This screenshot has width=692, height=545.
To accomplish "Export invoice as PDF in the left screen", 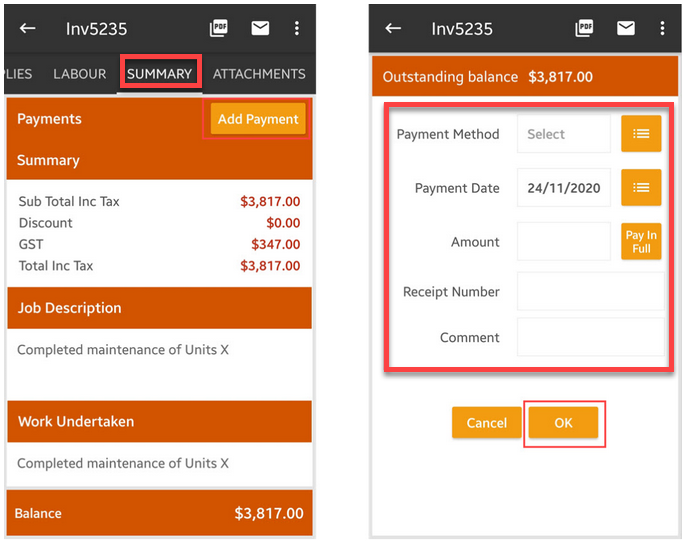I will click(x=219, y=28).
